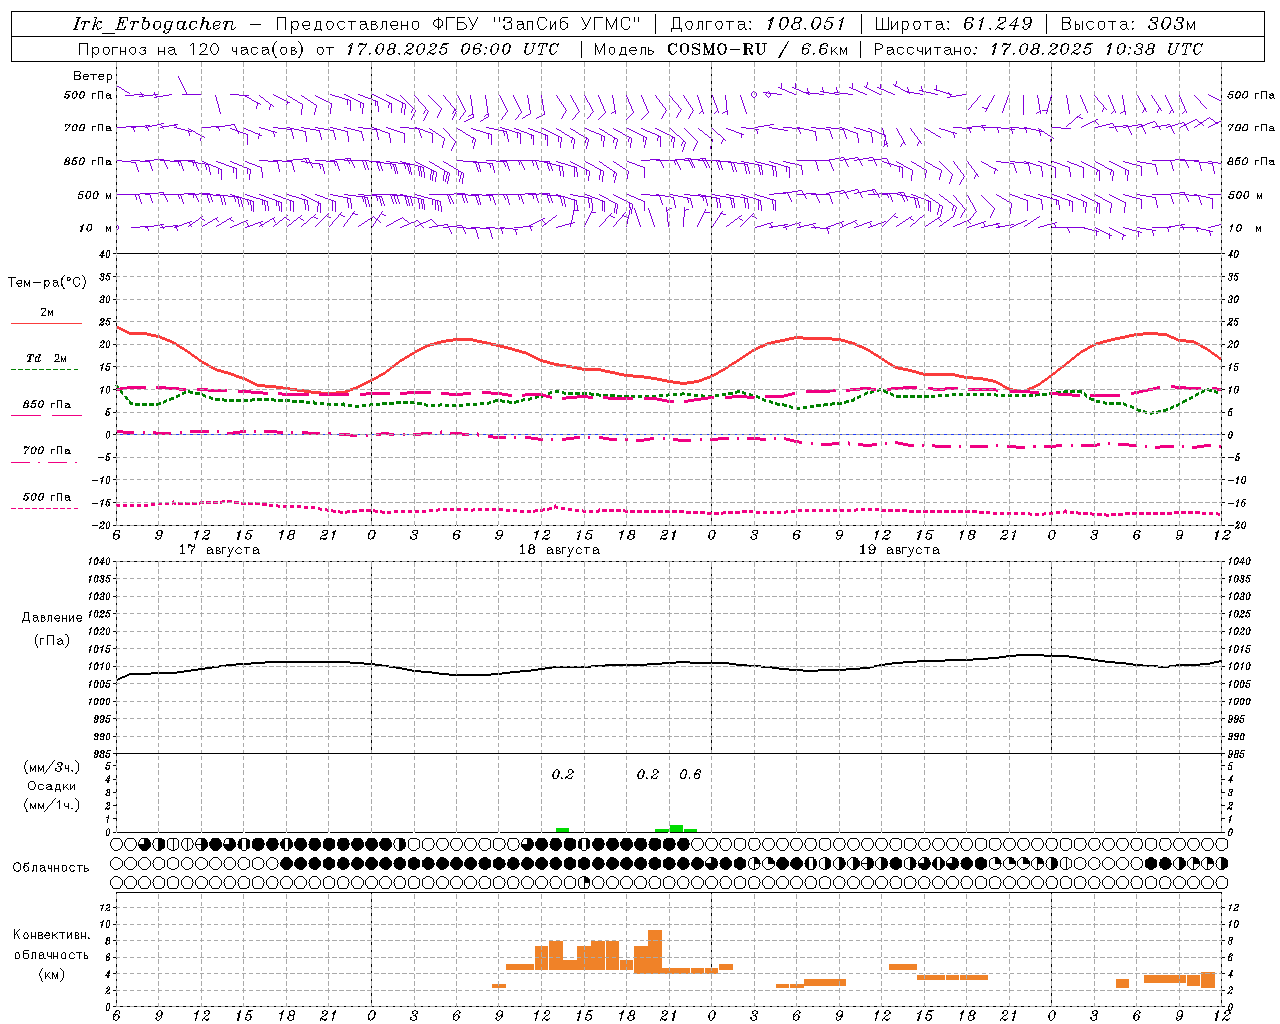Click the "Ветер" wind section label
The height and width of the screenshot is (1024, 1280).
pos(93,76)
